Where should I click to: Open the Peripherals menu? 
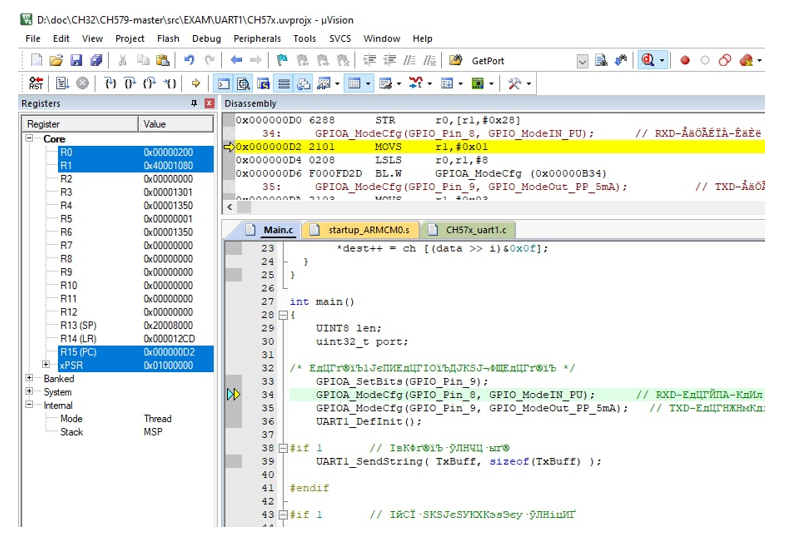point(257,38)
